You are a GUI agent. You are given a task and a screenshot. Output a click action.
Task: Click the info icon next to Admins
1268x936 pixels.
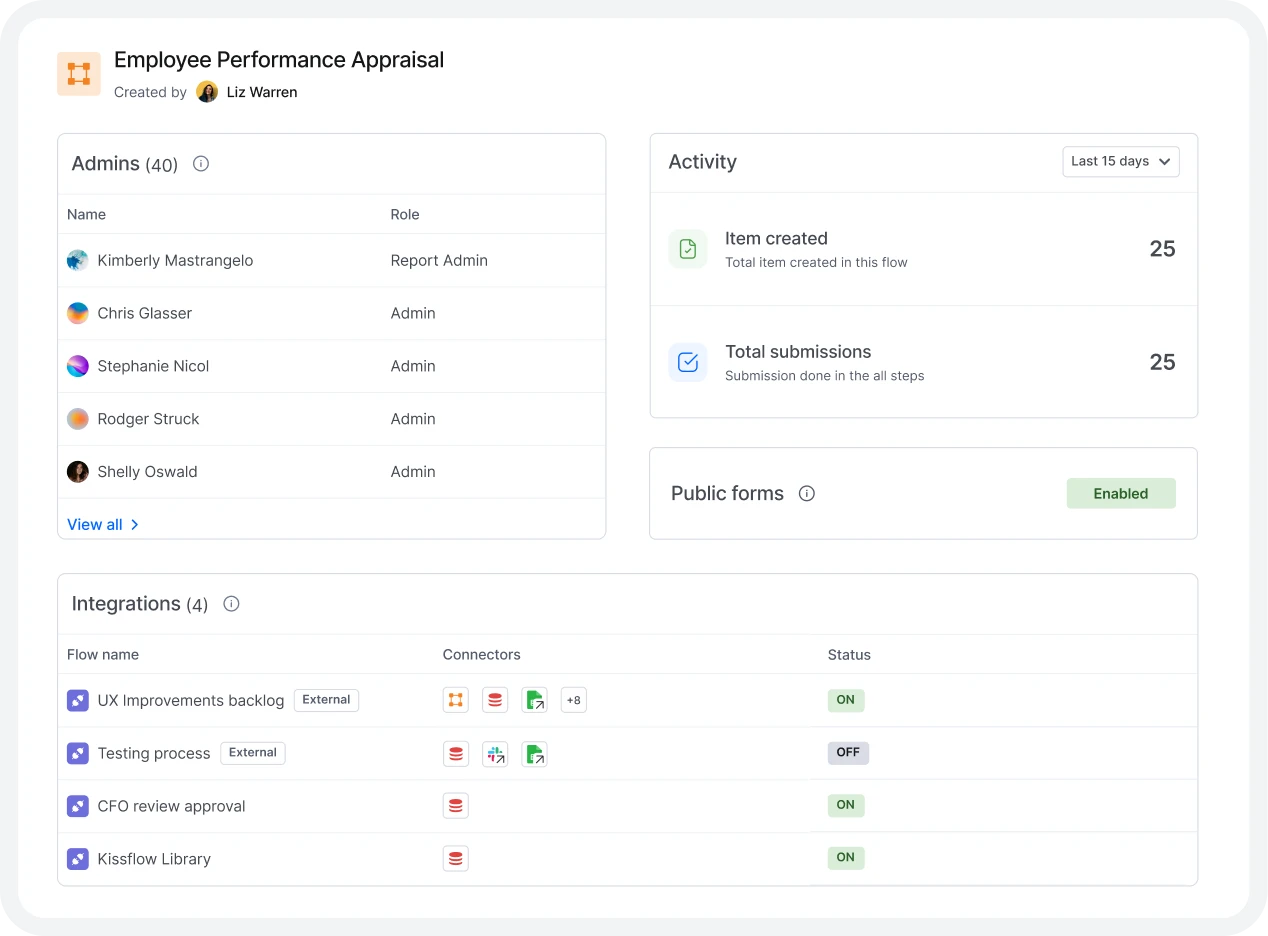pyautogui.click(x=201, y=163)
